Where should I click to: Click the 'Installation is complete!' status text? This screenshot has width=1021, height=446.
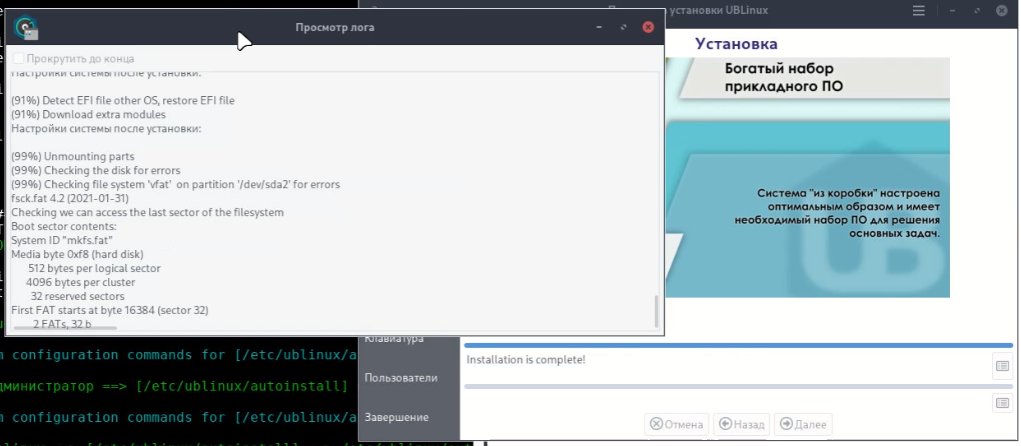point(526,359)
